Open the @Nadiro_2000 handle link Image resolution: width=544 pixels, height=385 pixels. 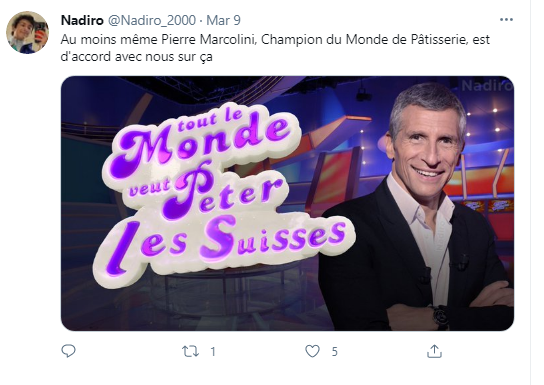click(152, 20)
